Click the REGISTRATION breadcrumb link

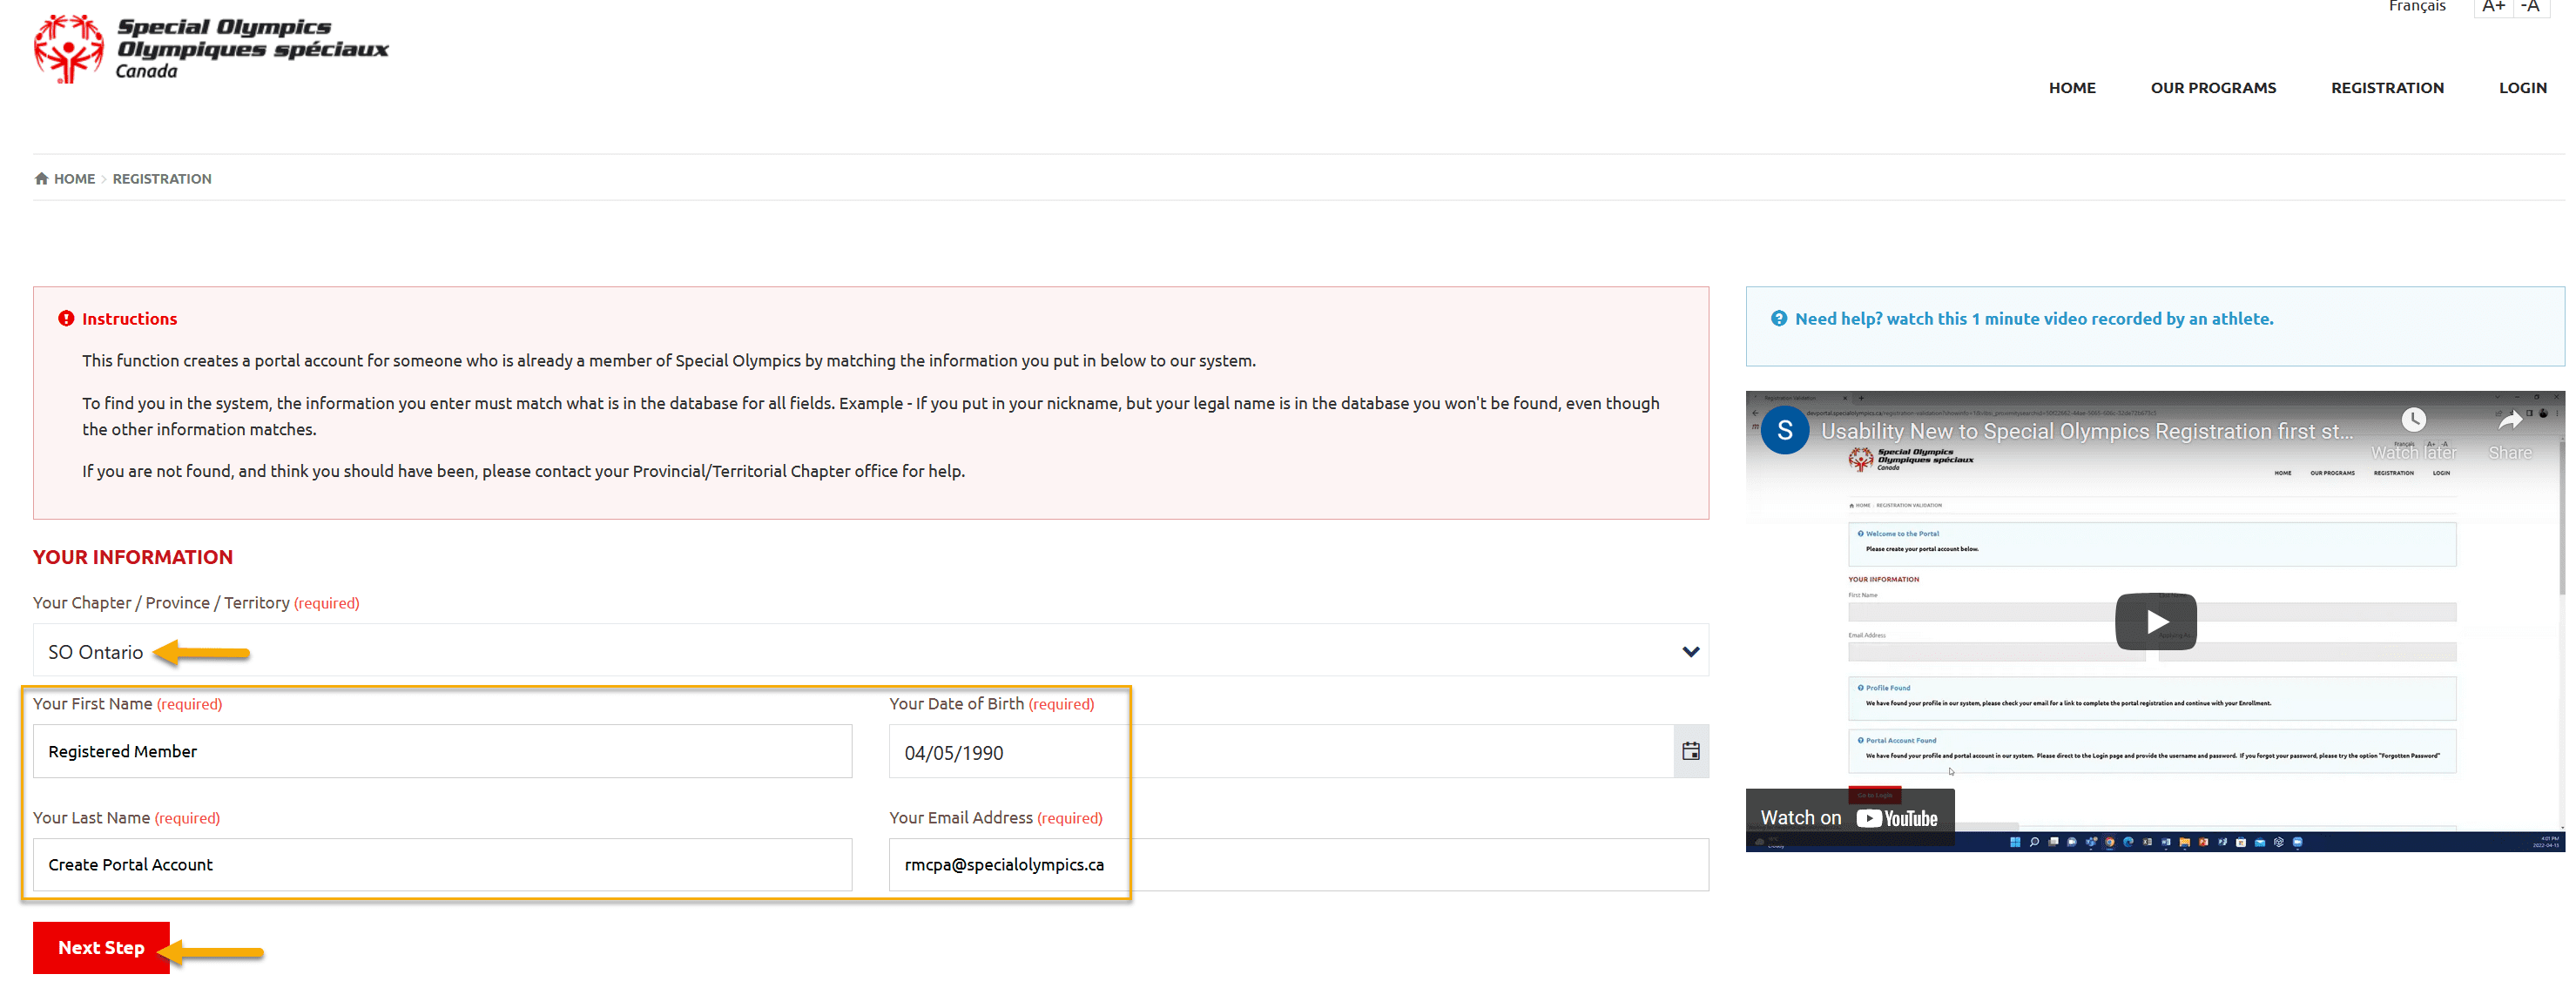[162, 179]
